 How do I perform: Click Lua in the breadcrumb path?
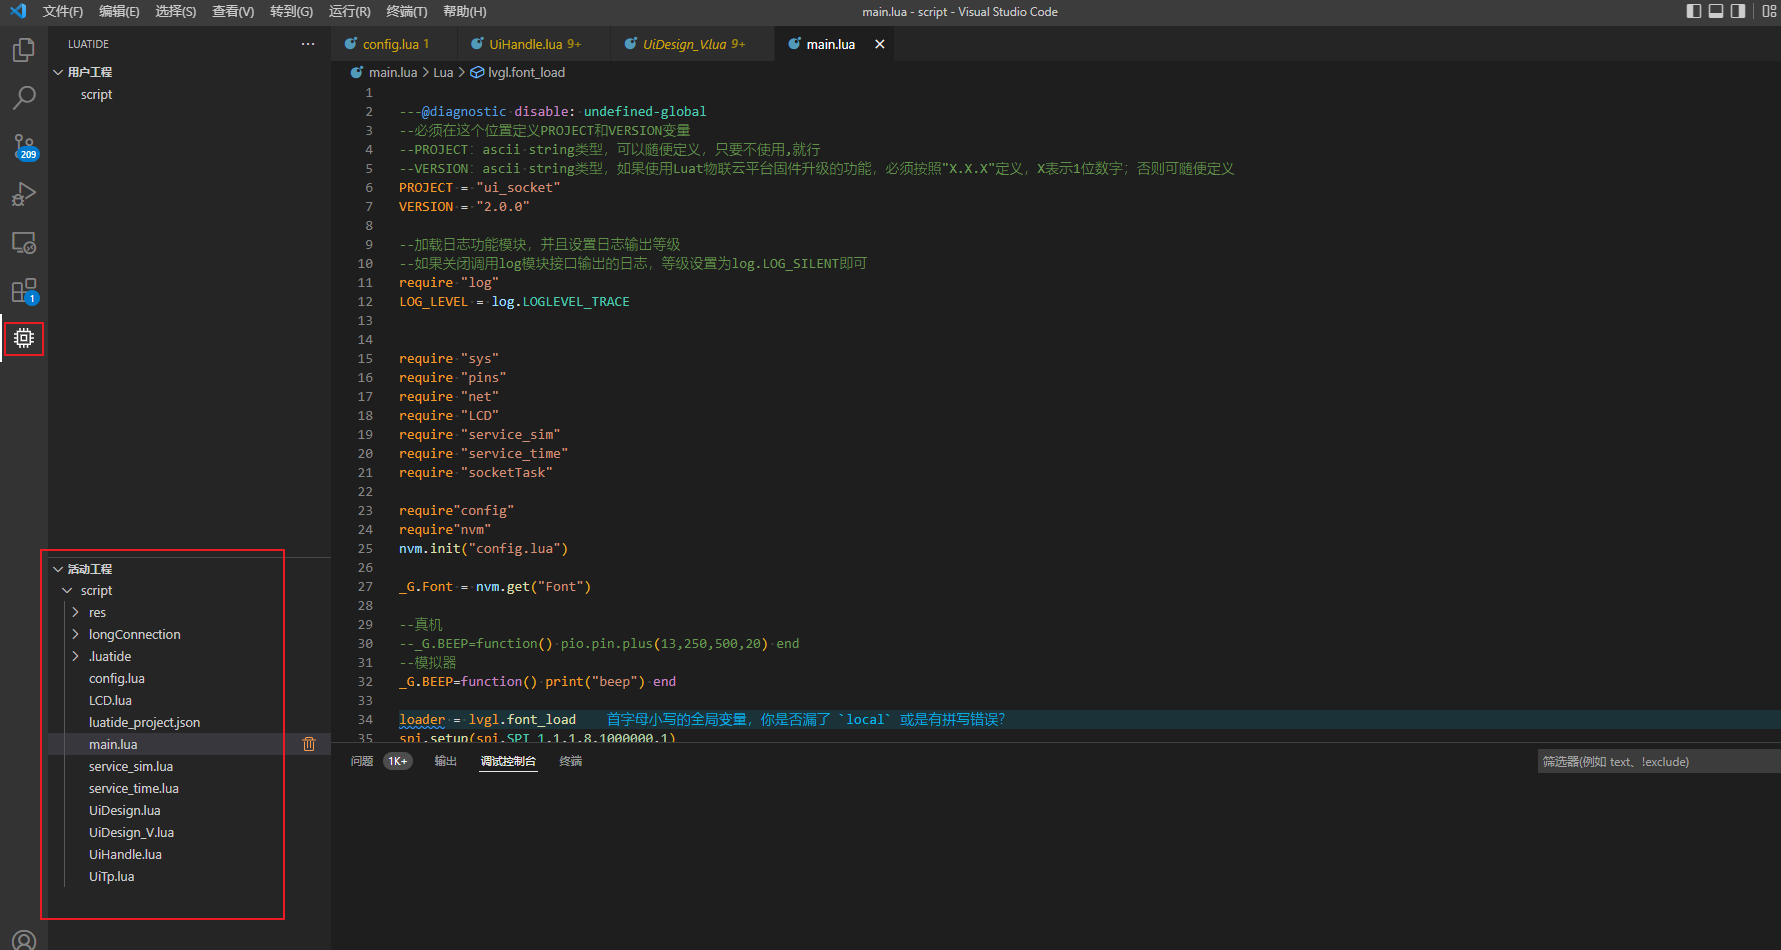[x=443, y=72]
